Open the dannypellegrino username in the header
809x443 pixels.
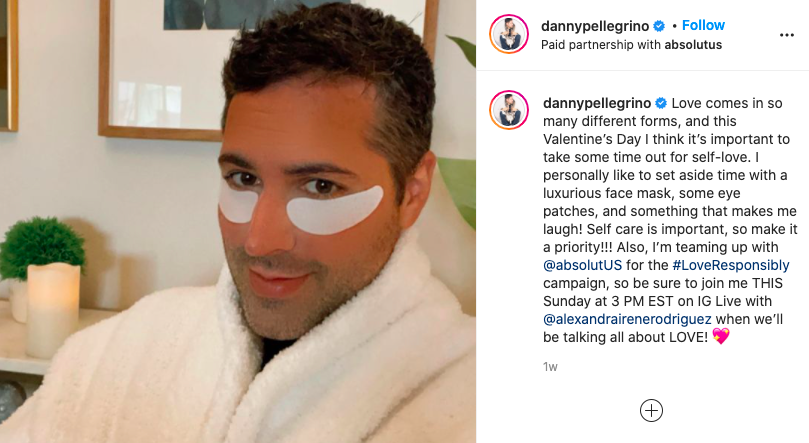click(595, 26)
